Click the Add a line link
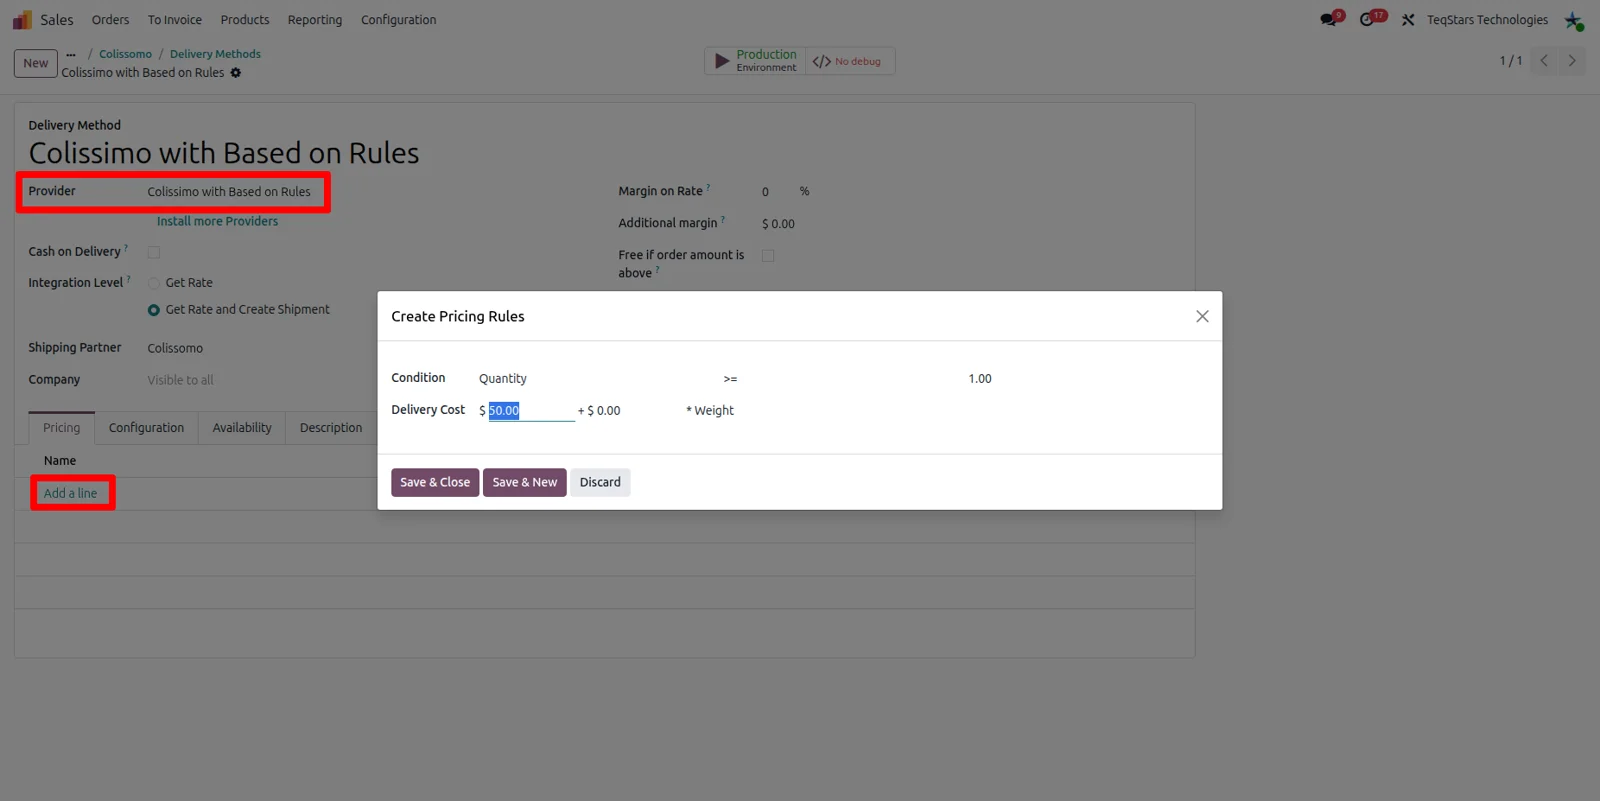 click(70, 494)
